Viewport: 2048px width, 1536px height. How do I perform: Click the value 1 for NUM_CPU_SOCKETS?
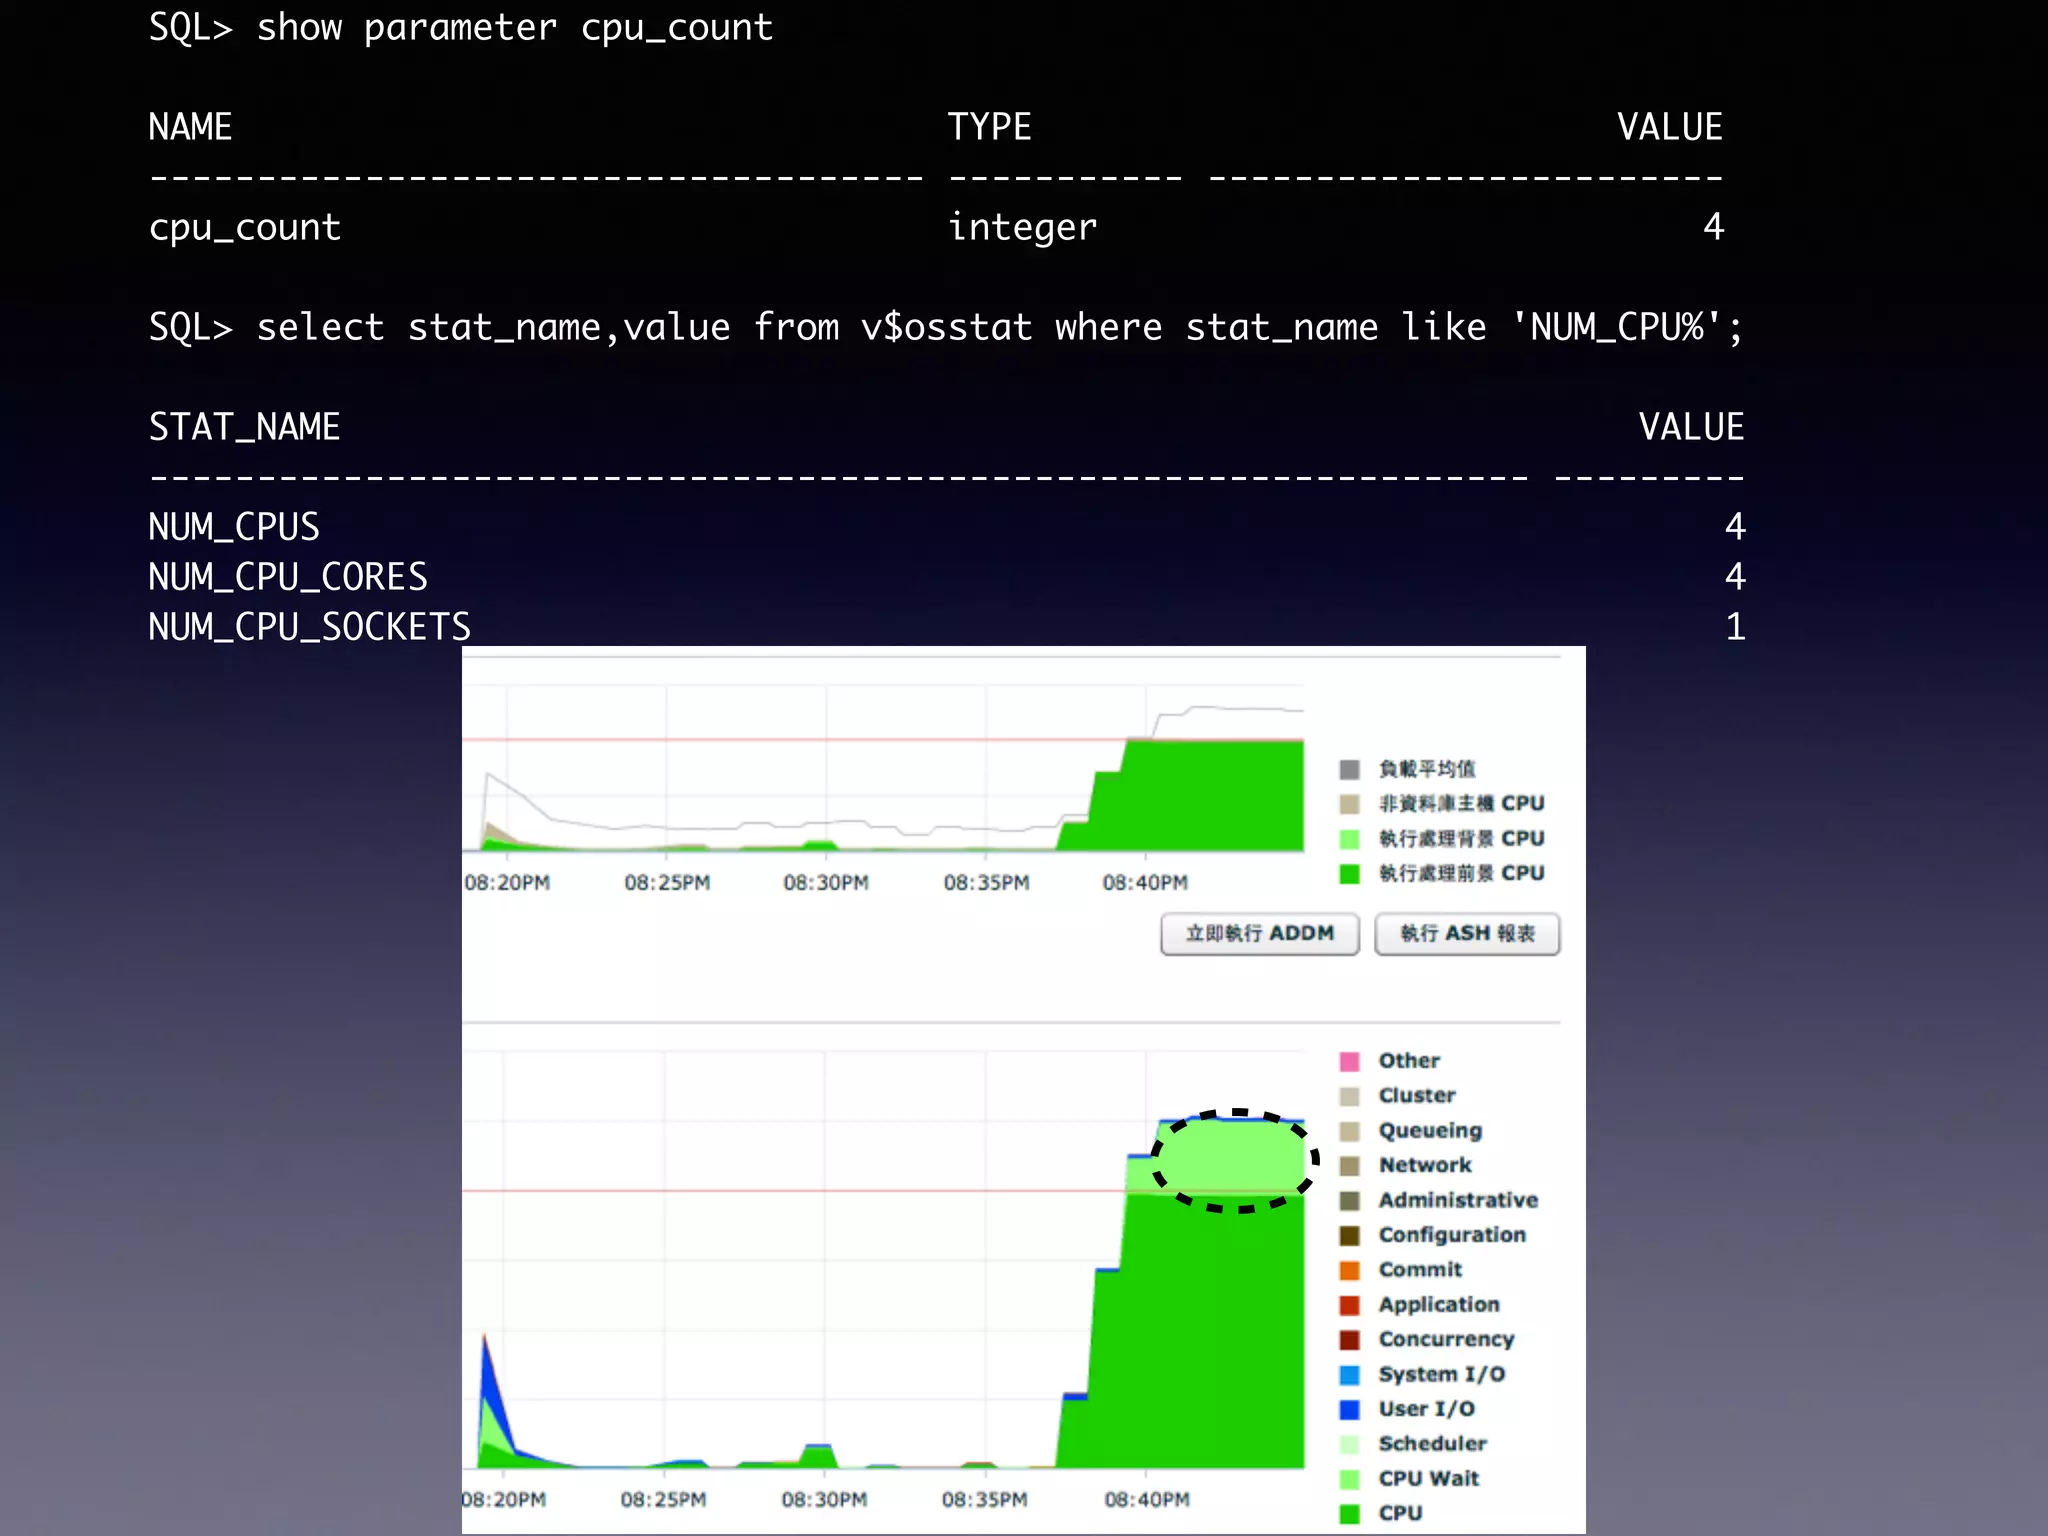[x=1735, y=627]
